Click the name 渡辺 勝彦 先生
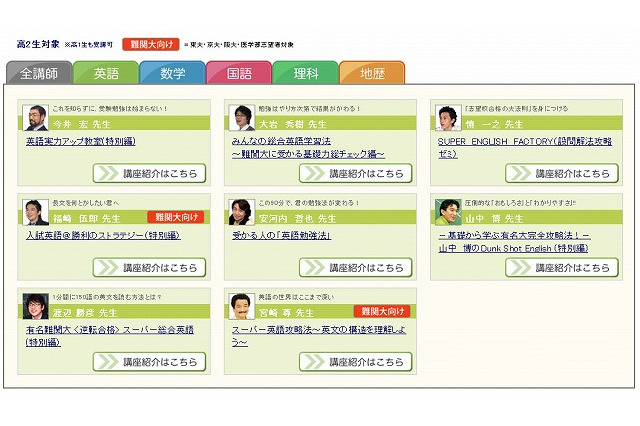Screen dimensions: 640x426 [85, 313]
